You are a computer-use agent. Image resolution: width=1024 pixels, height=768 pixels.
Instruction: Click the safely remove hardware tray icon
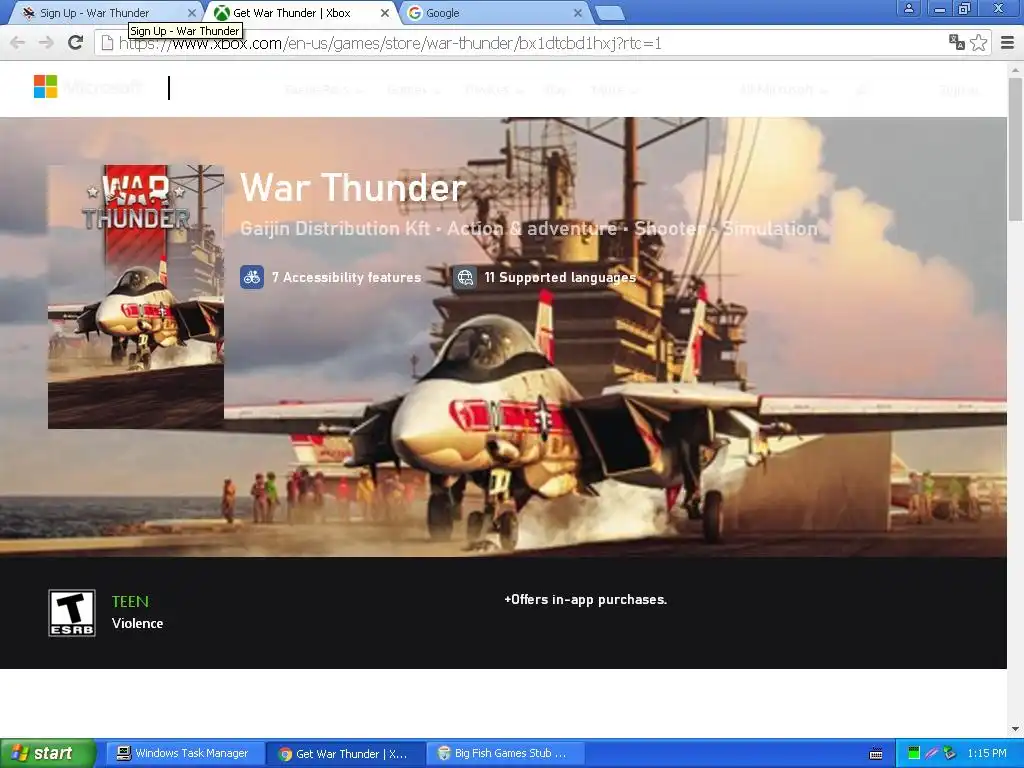coord(949,753)
